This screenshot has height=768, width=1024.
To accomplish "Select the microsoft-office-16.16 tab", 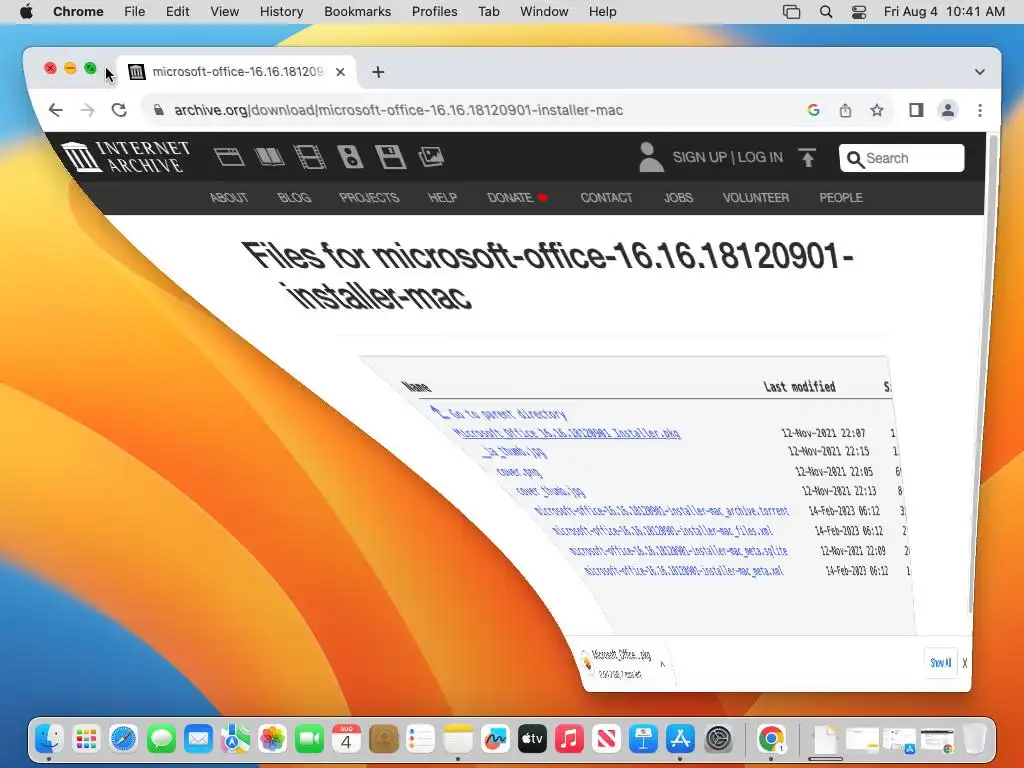I will click(x=236, y=71).
